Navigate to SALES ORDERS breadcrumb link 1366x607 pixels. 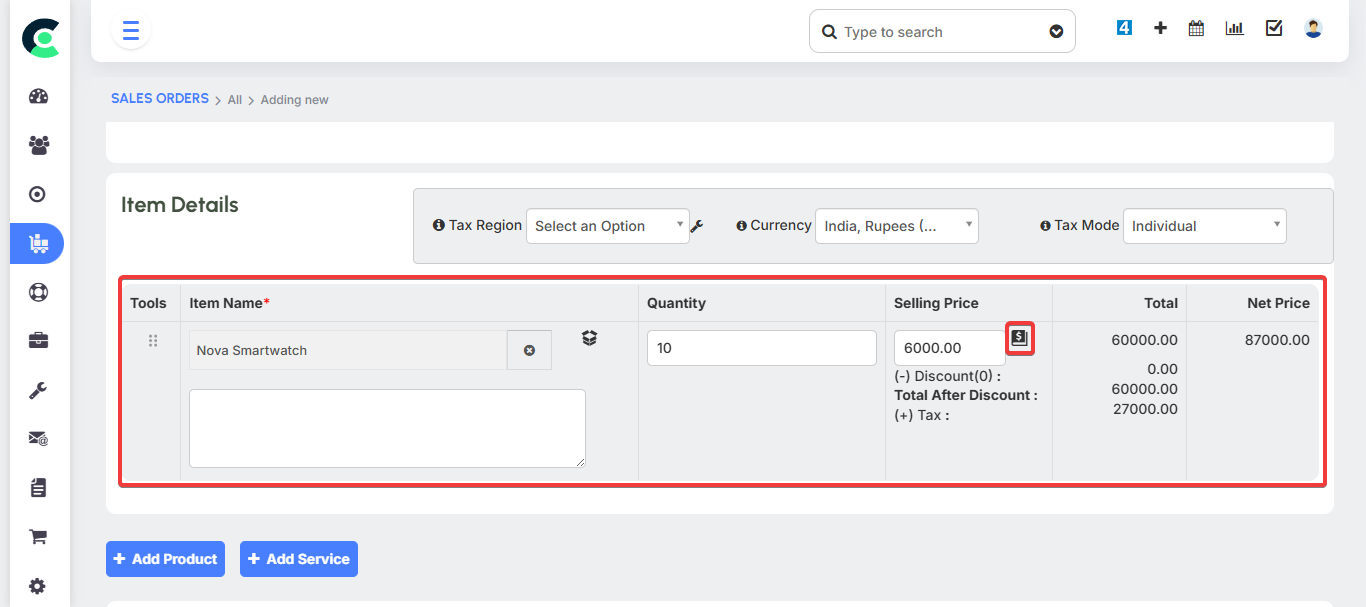[x=159, y=98]
